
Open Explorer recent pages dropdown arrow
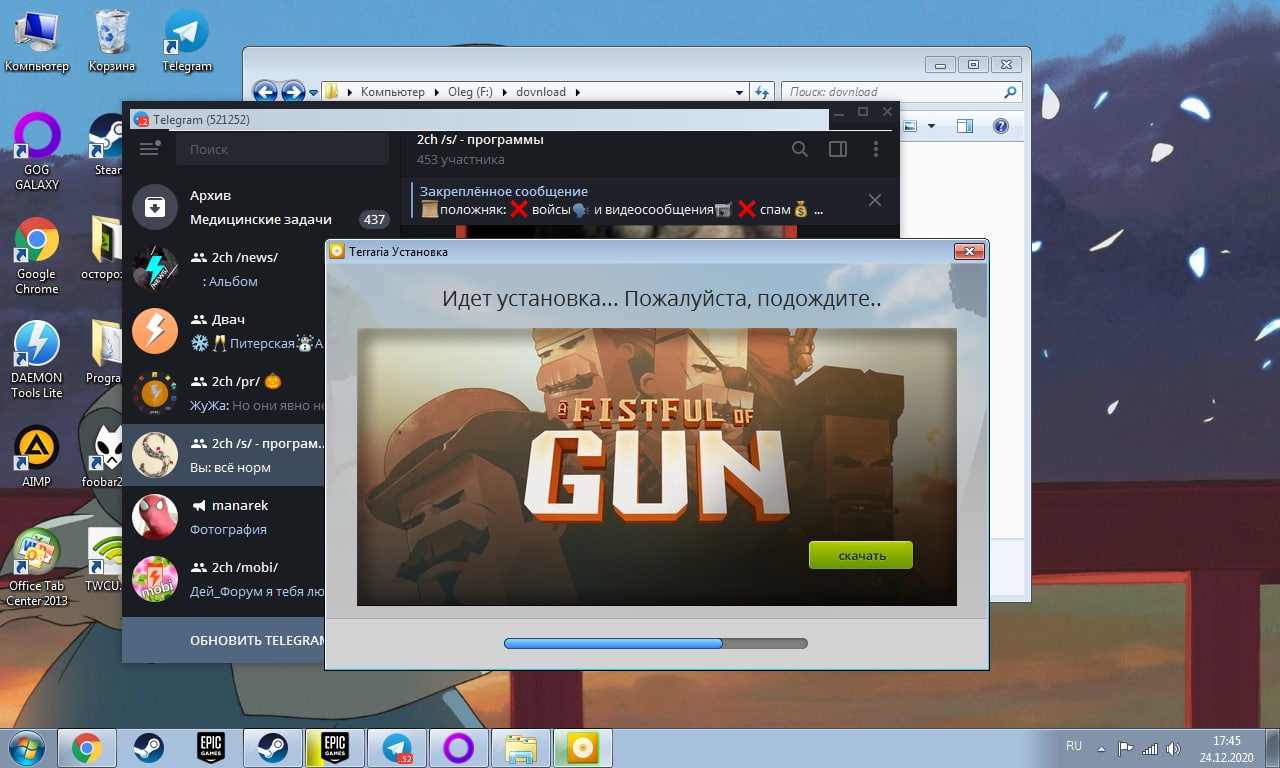click(x=313, y=92)
